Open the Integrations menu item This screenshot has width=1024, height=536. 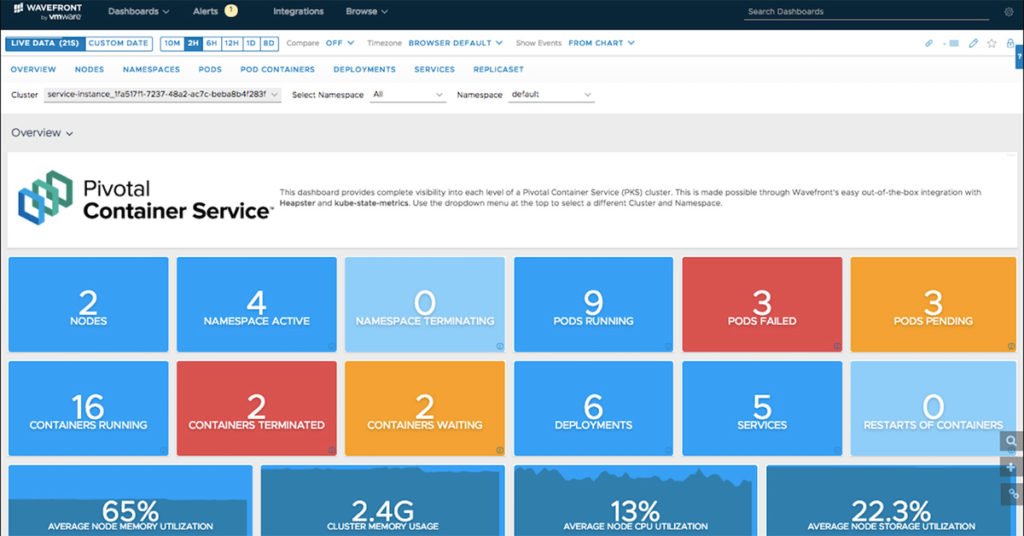(298, 12)
